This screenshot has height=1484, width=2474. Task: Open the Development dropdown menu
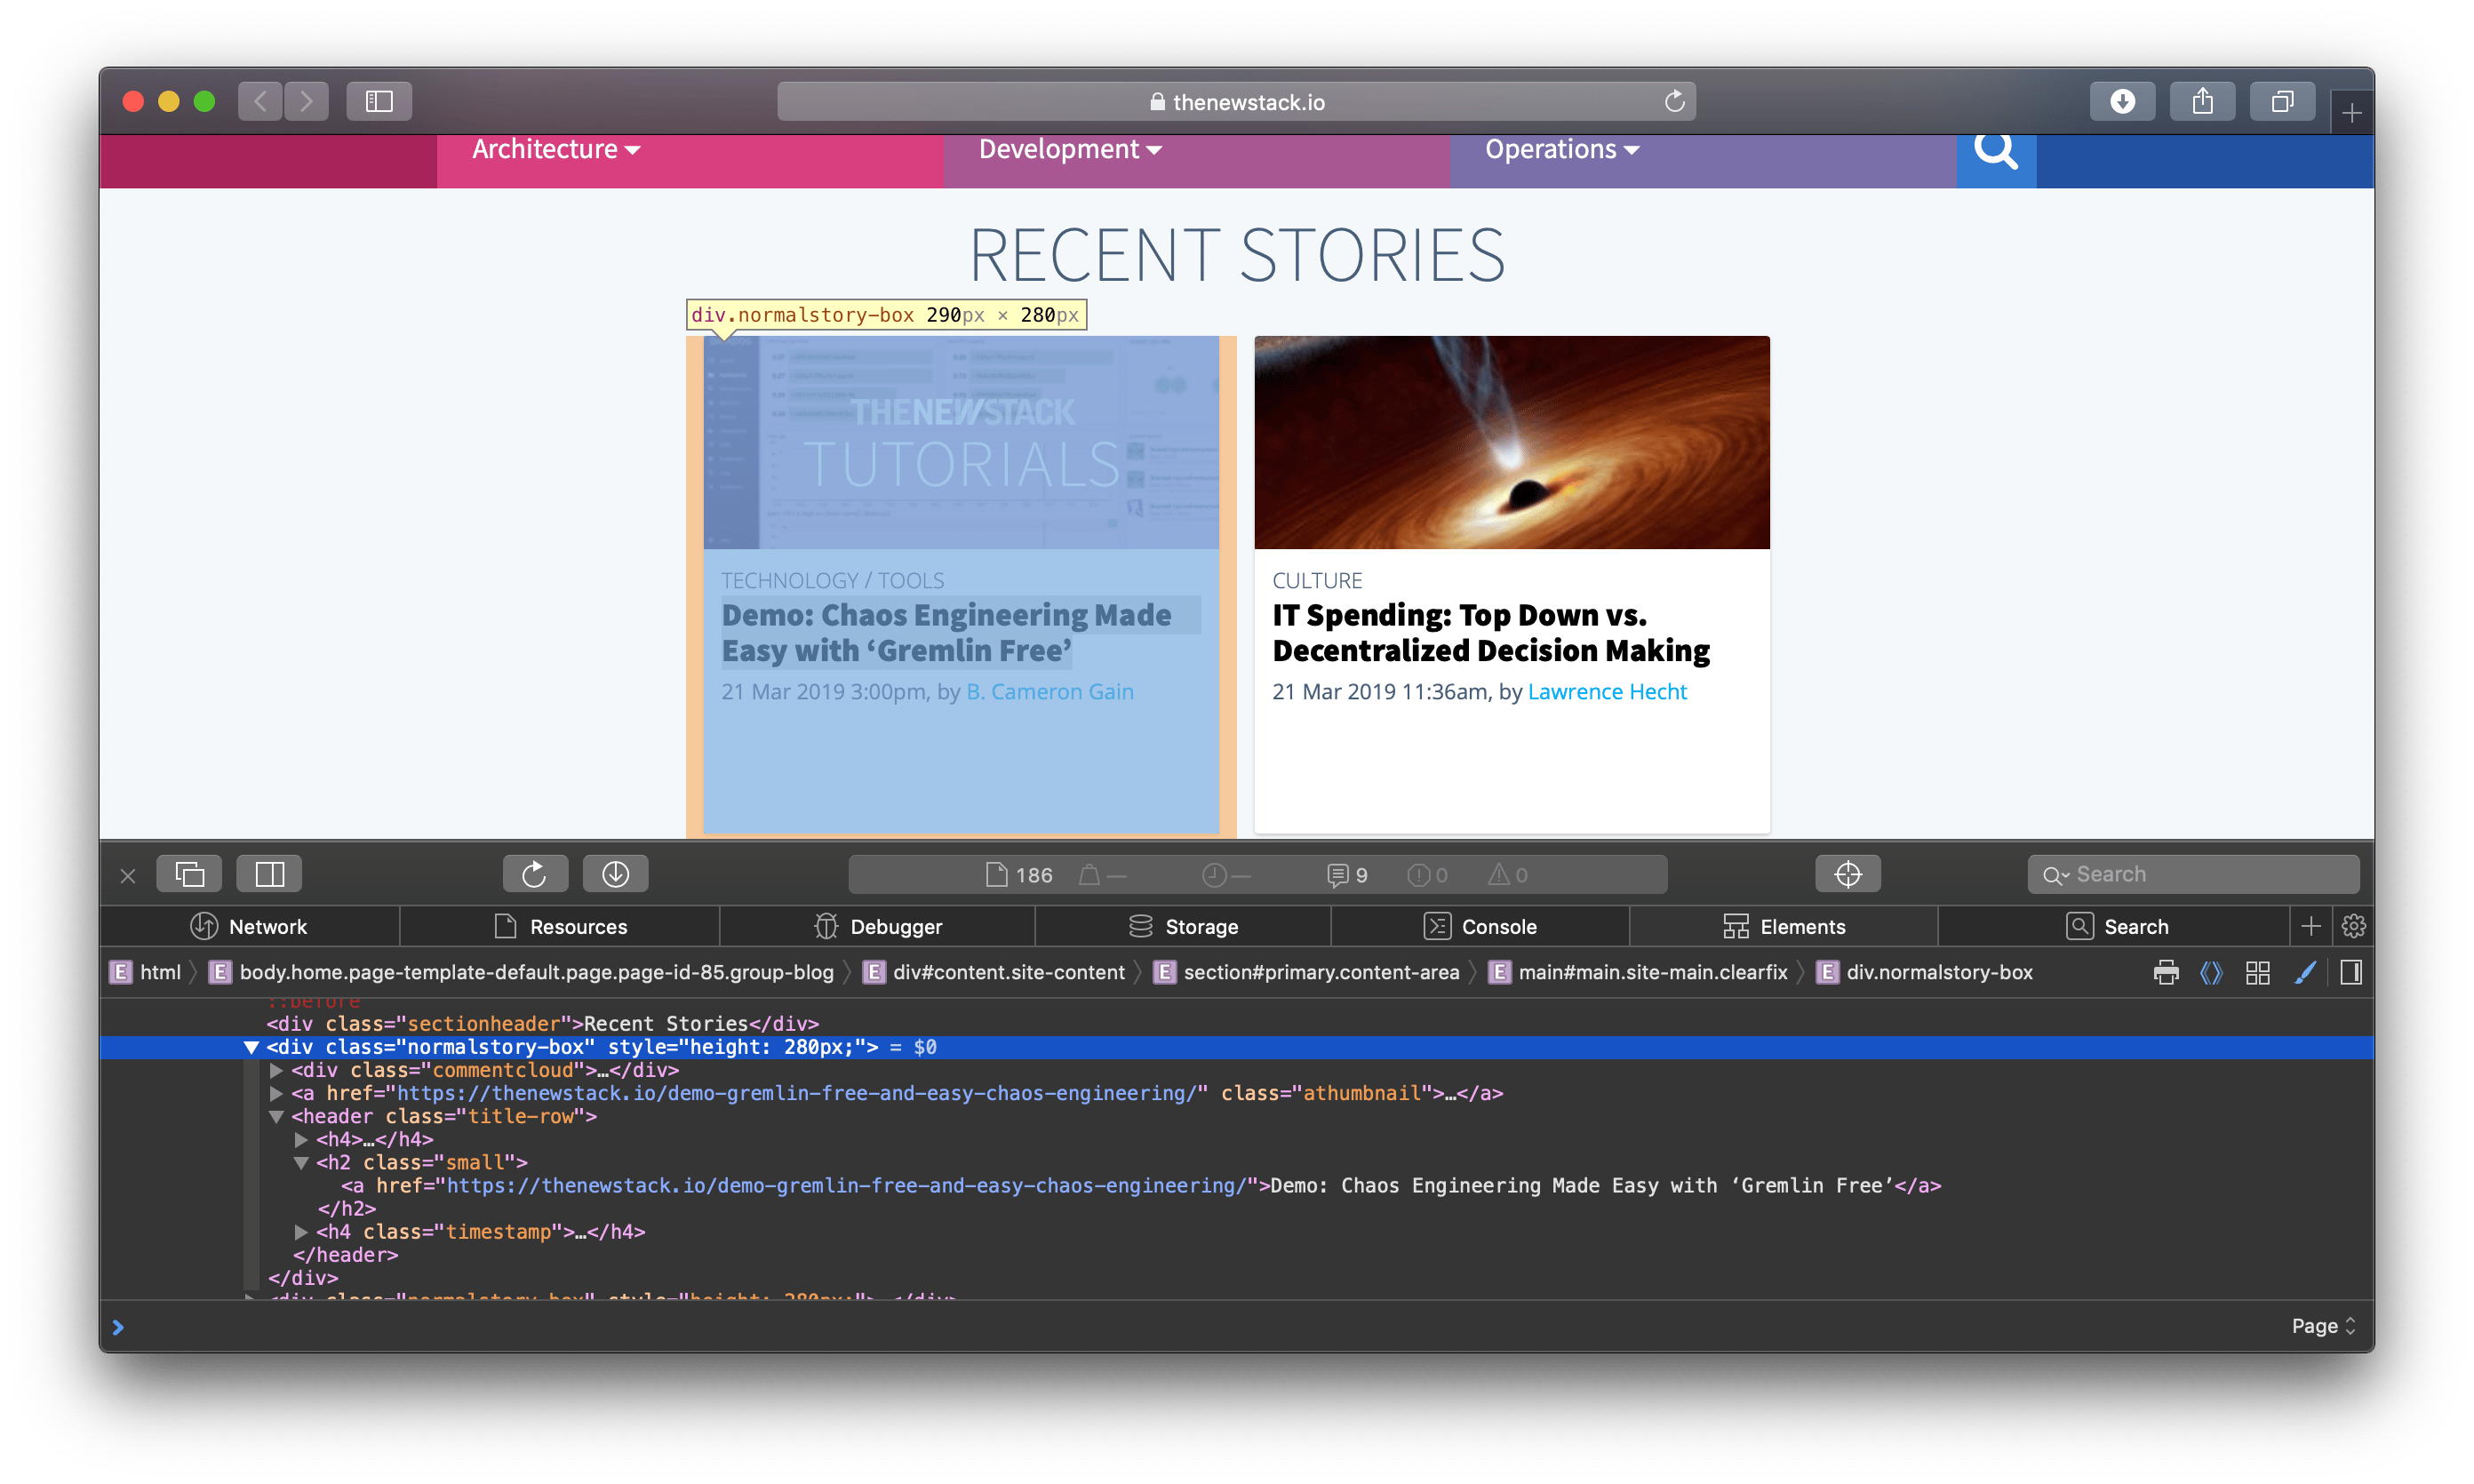pos(1070,149)
